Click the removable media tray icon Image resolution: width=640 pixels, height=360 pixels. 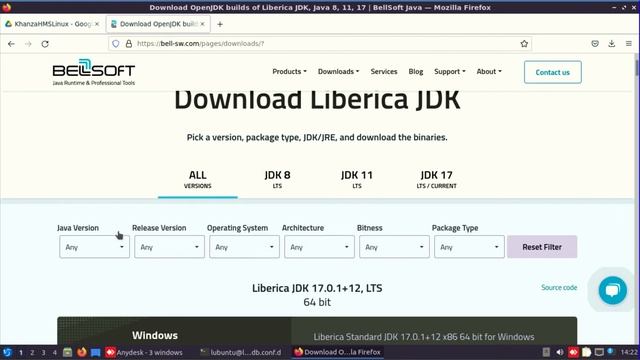[546, 352]
